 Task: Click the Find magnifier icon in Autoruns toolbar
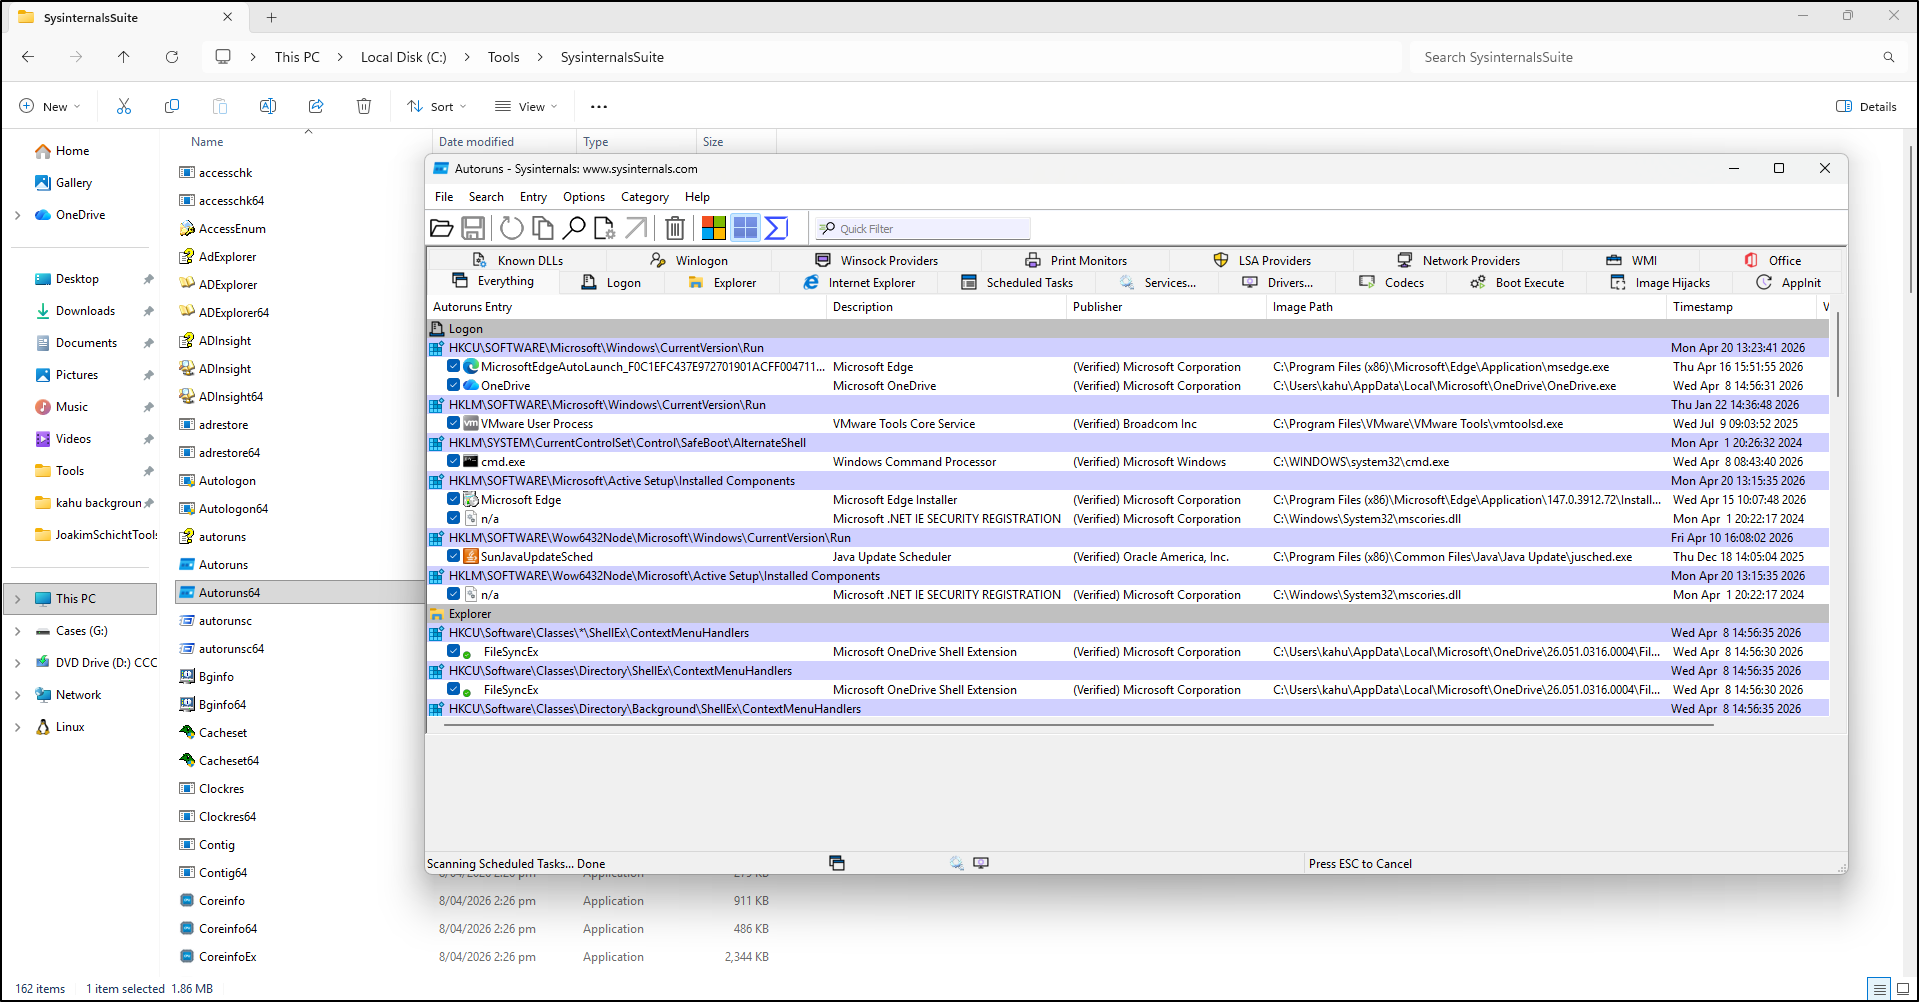pos(574,228)
